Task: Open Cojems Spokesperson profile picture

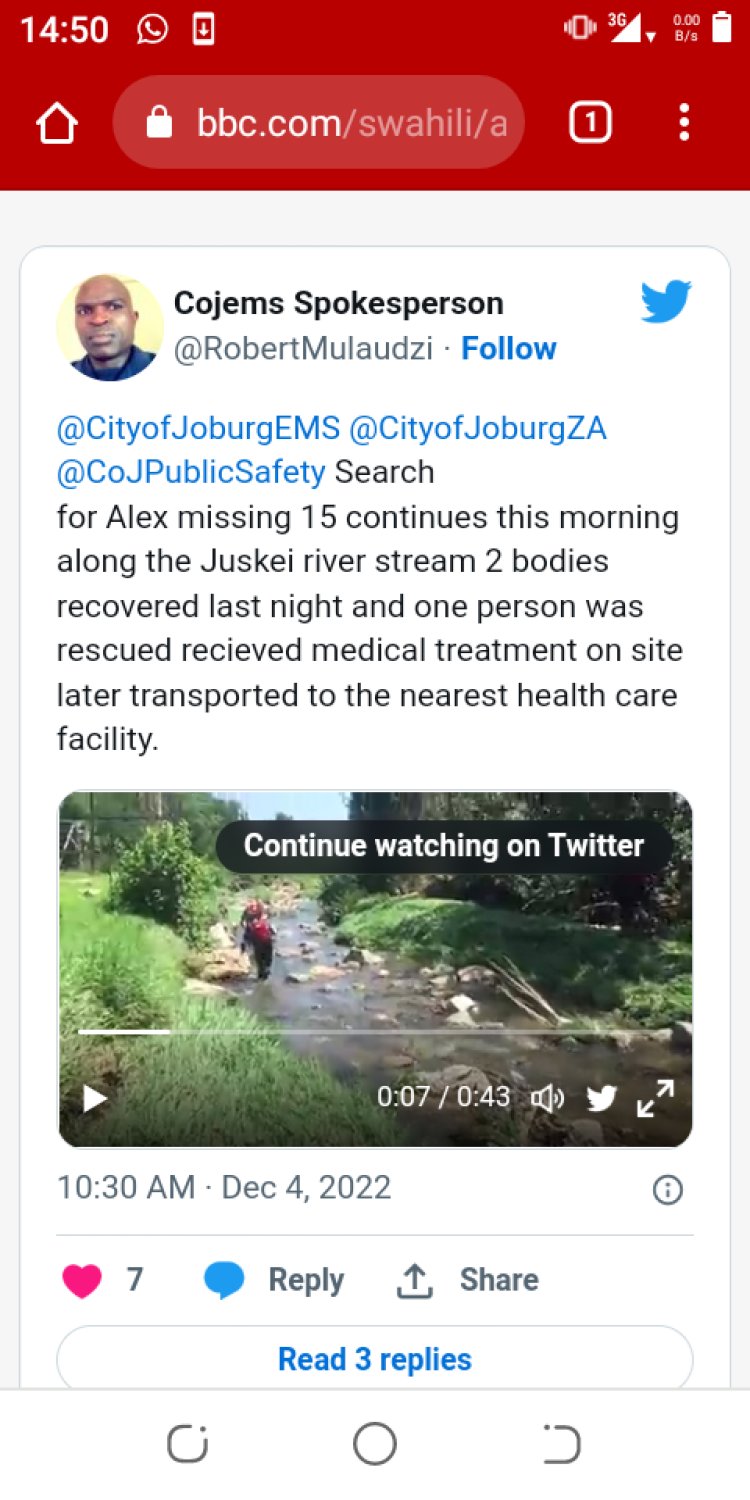Action: pos(110,327)
